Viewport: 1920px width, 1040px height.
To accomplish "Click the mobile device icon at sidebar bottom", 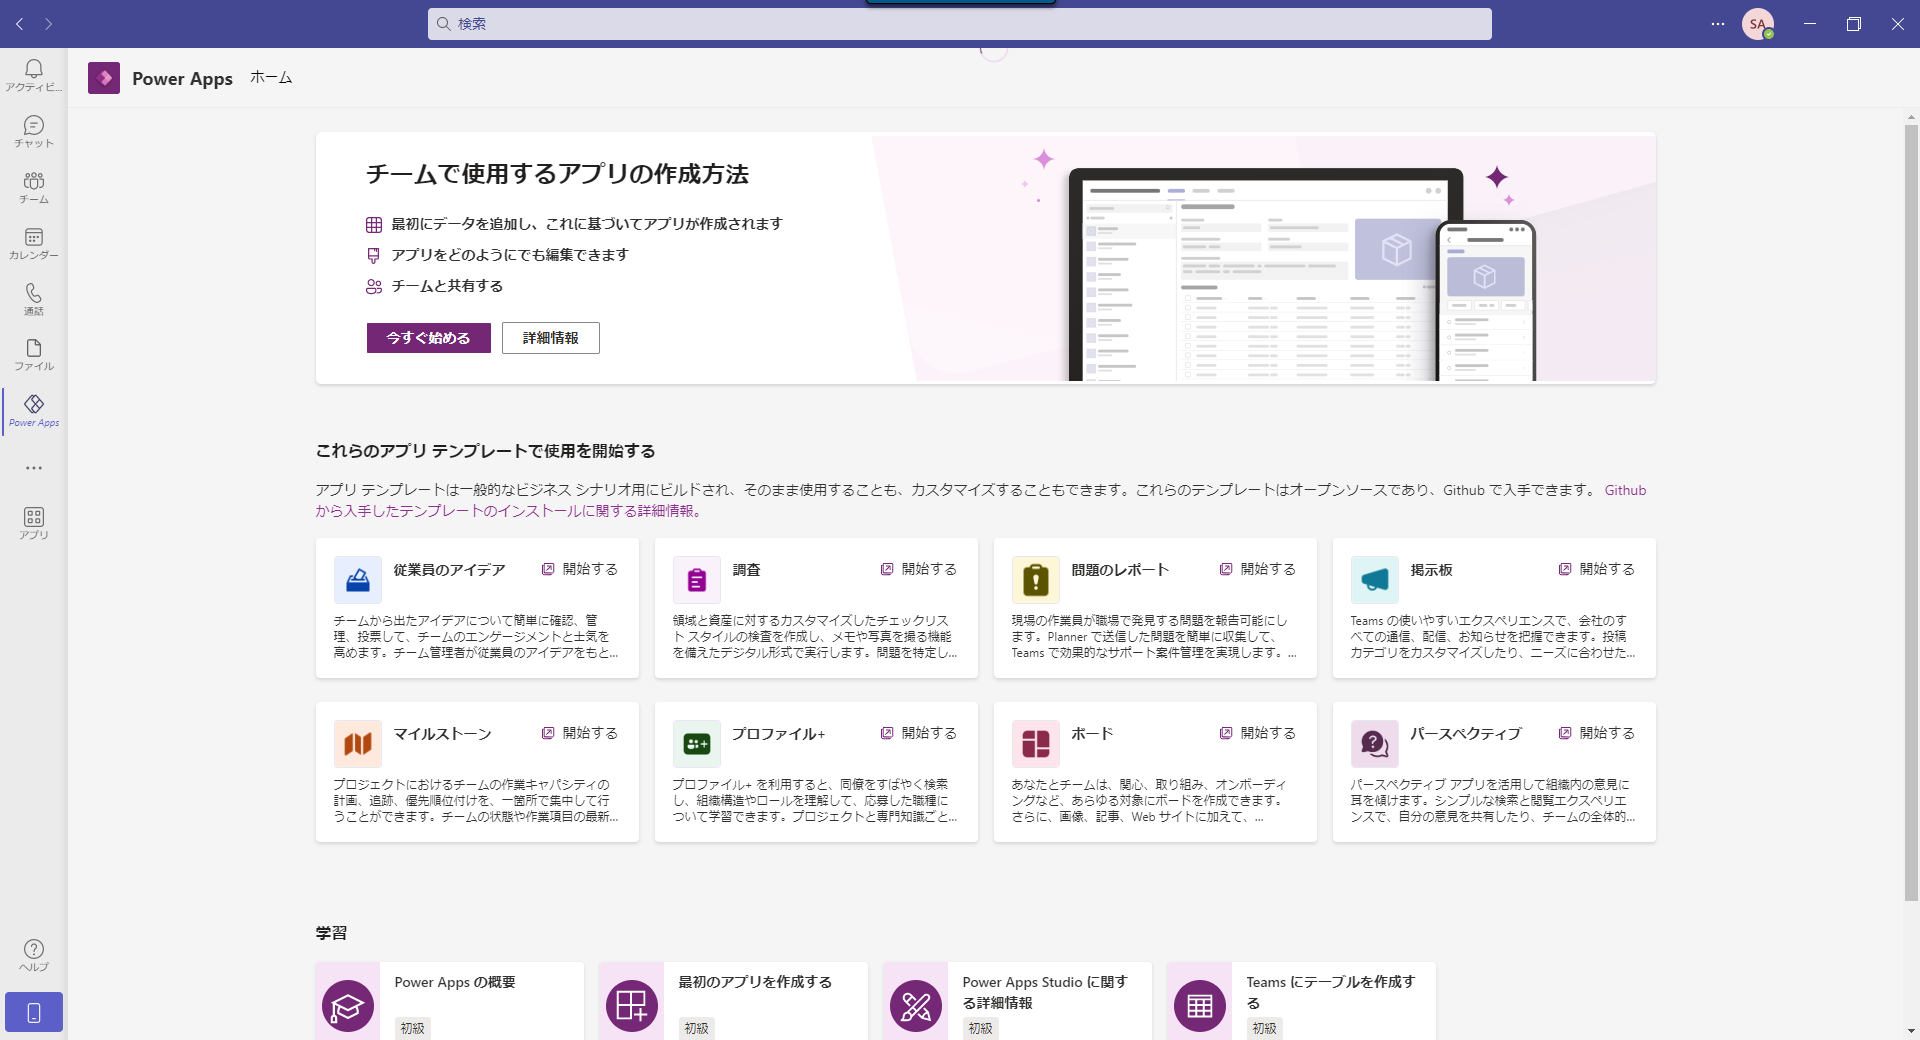I will 34,1012.
